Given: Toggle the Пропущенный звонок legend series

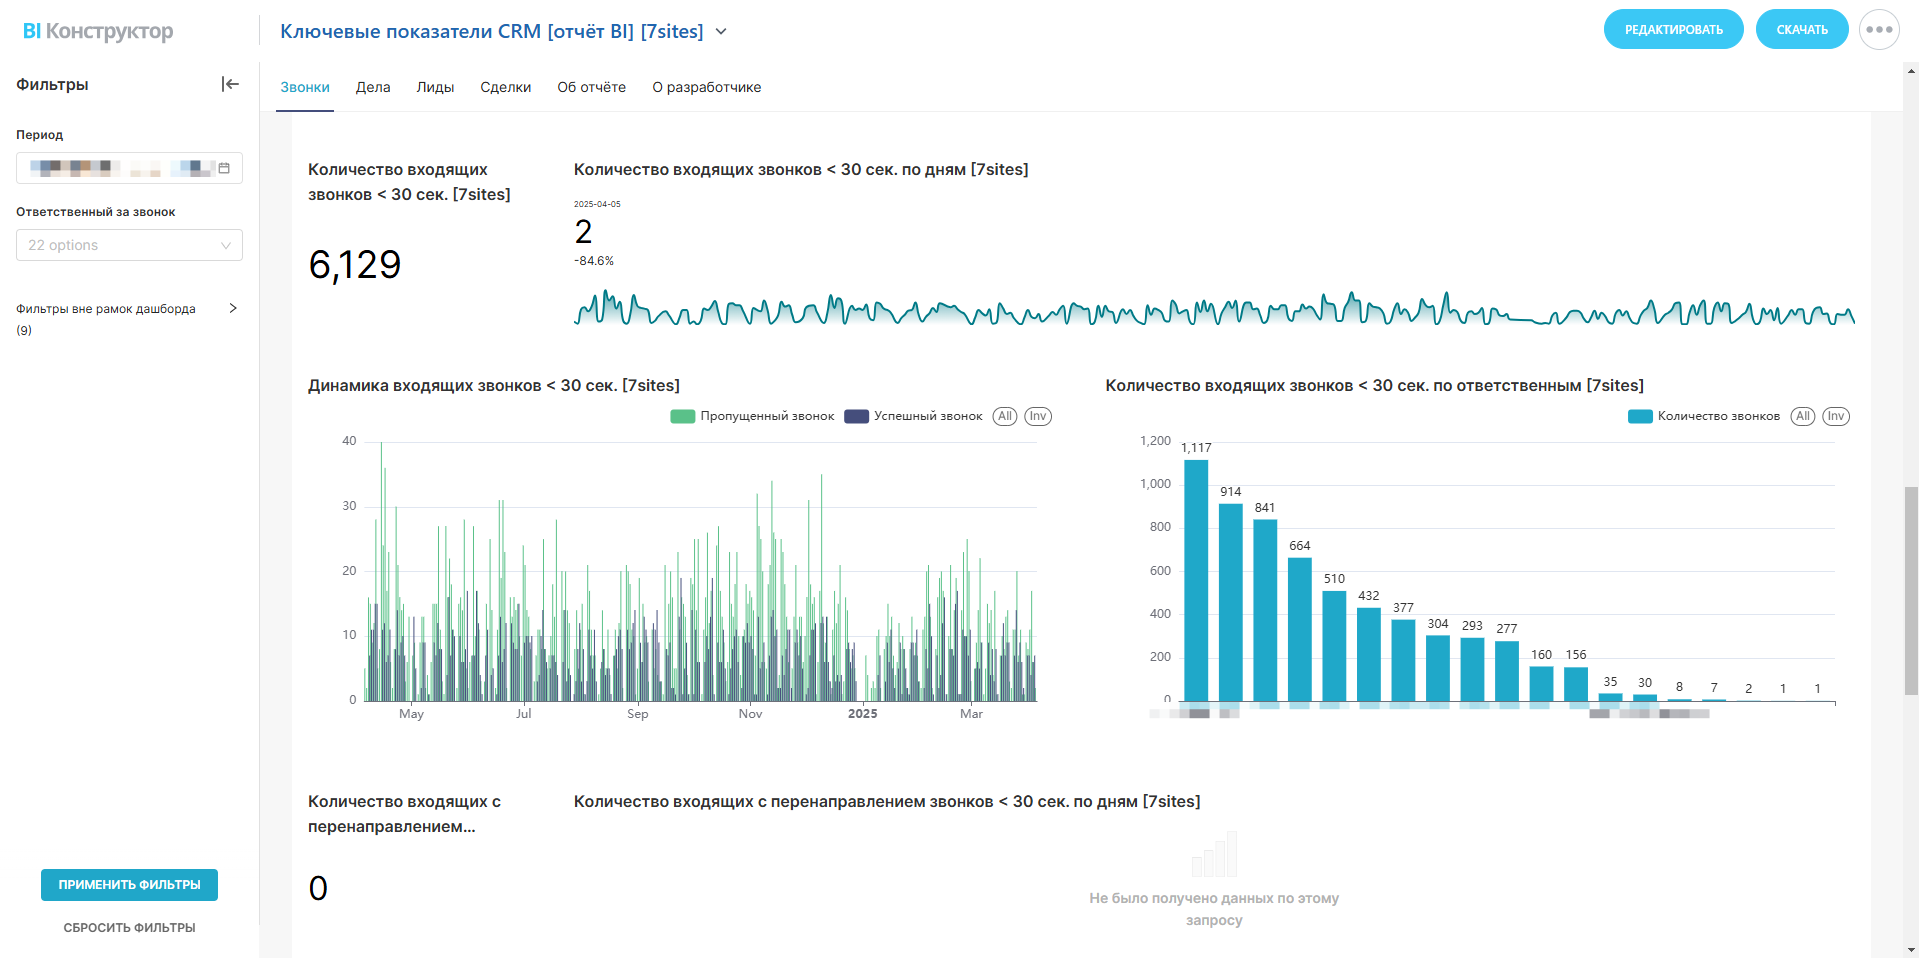Looking at the screenshot, I should 752,416.
